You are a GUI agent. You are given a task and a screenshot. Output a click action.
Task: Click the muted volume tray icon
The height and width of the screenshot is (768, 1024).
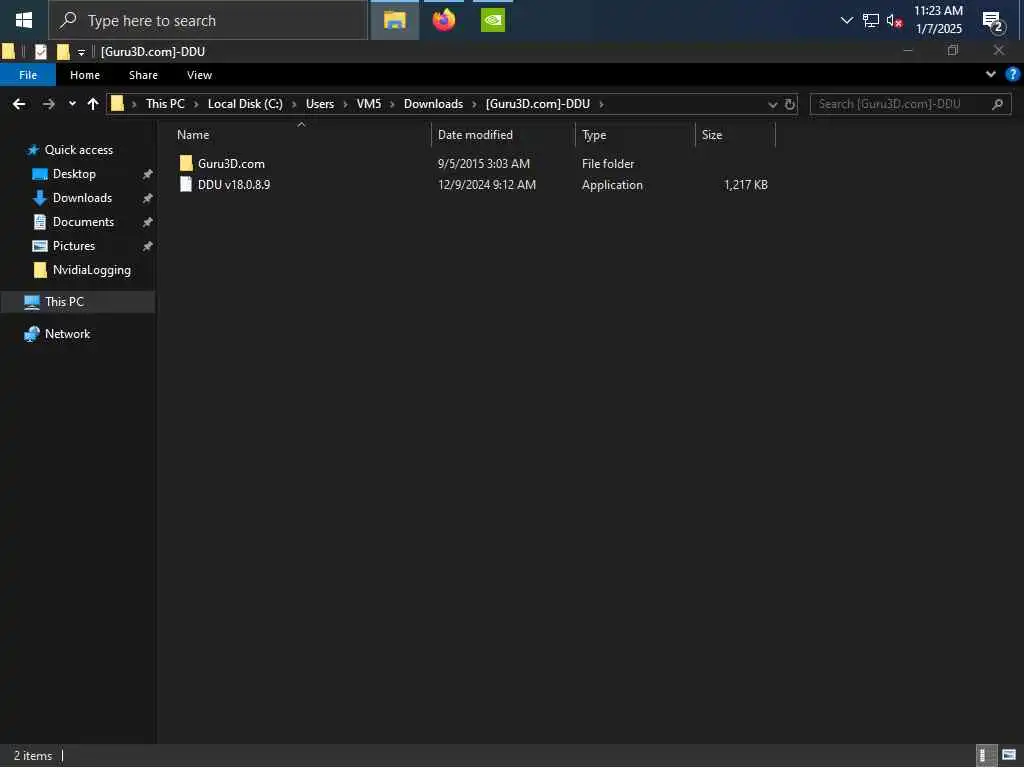(894, 20)
